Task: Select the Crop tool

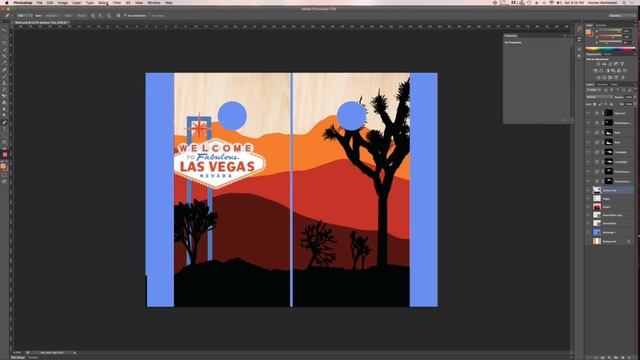Action: point(5,56)
